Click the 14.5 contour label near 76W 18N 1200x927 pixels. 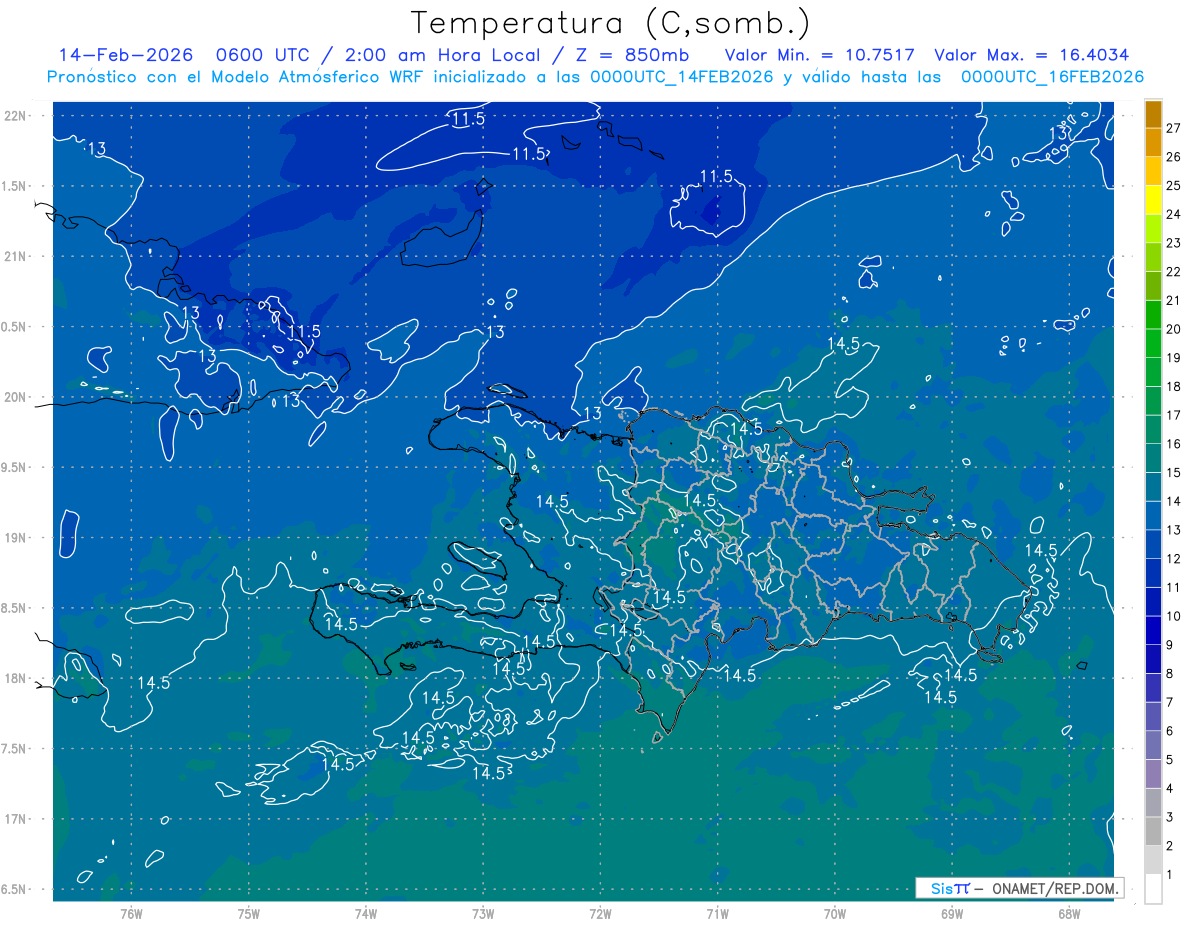(x=153, y=683)
